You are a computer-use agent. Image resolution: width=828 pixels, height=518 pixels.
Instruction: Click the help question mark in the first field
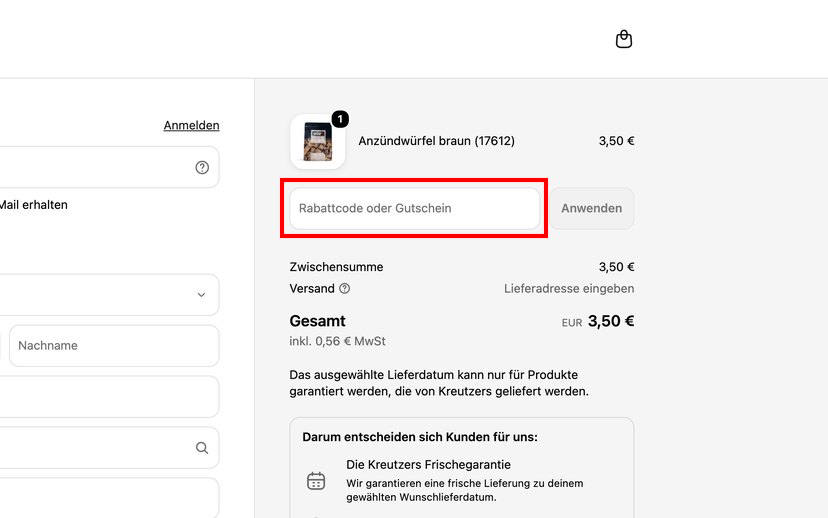pyautogui.click(x=202, y=167)
